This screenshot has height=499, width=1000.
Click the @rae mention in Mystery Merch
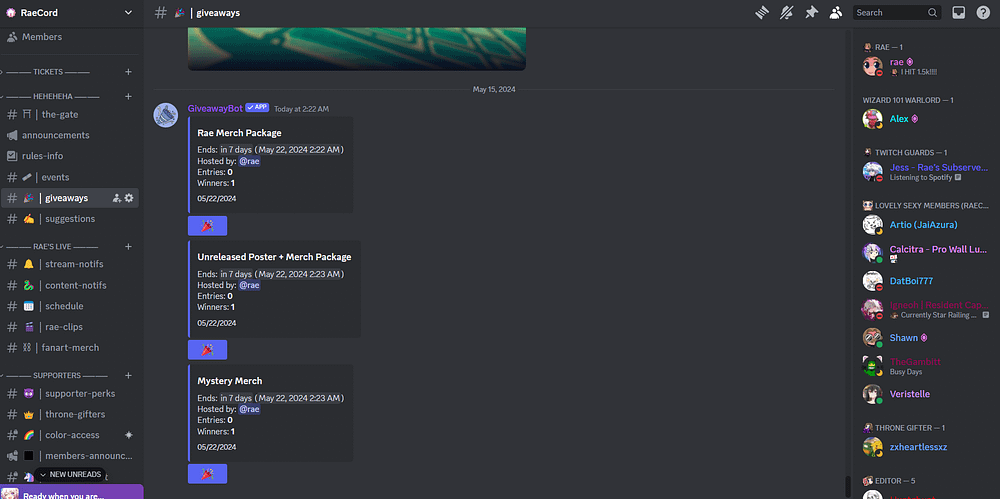point(249,409)
